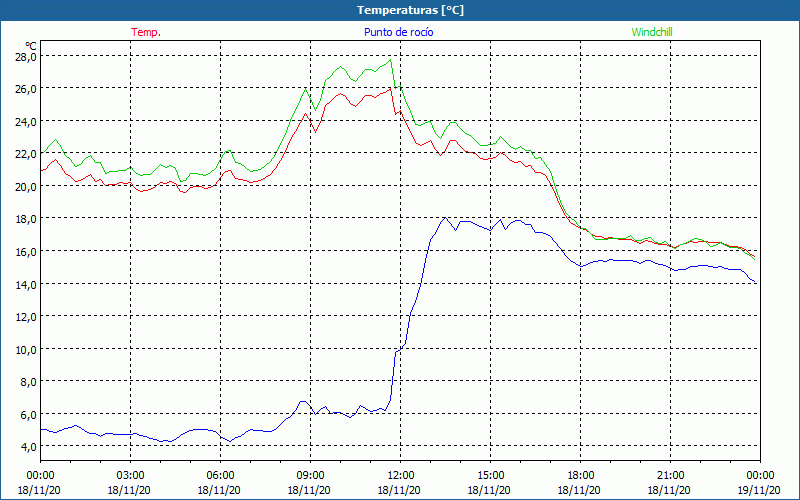Viewport: 800px width, 500px height.
Task: Click the 12,0 y-axis value
Action: pos(25,316)
